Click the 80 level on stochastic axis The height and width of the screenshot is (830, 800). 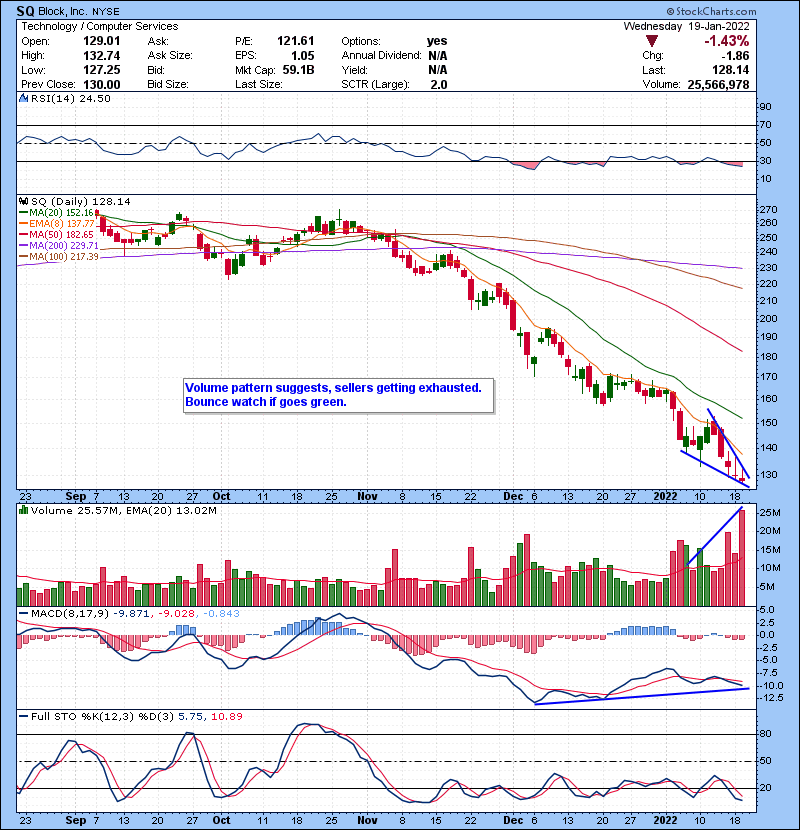[x=766, y=734]
